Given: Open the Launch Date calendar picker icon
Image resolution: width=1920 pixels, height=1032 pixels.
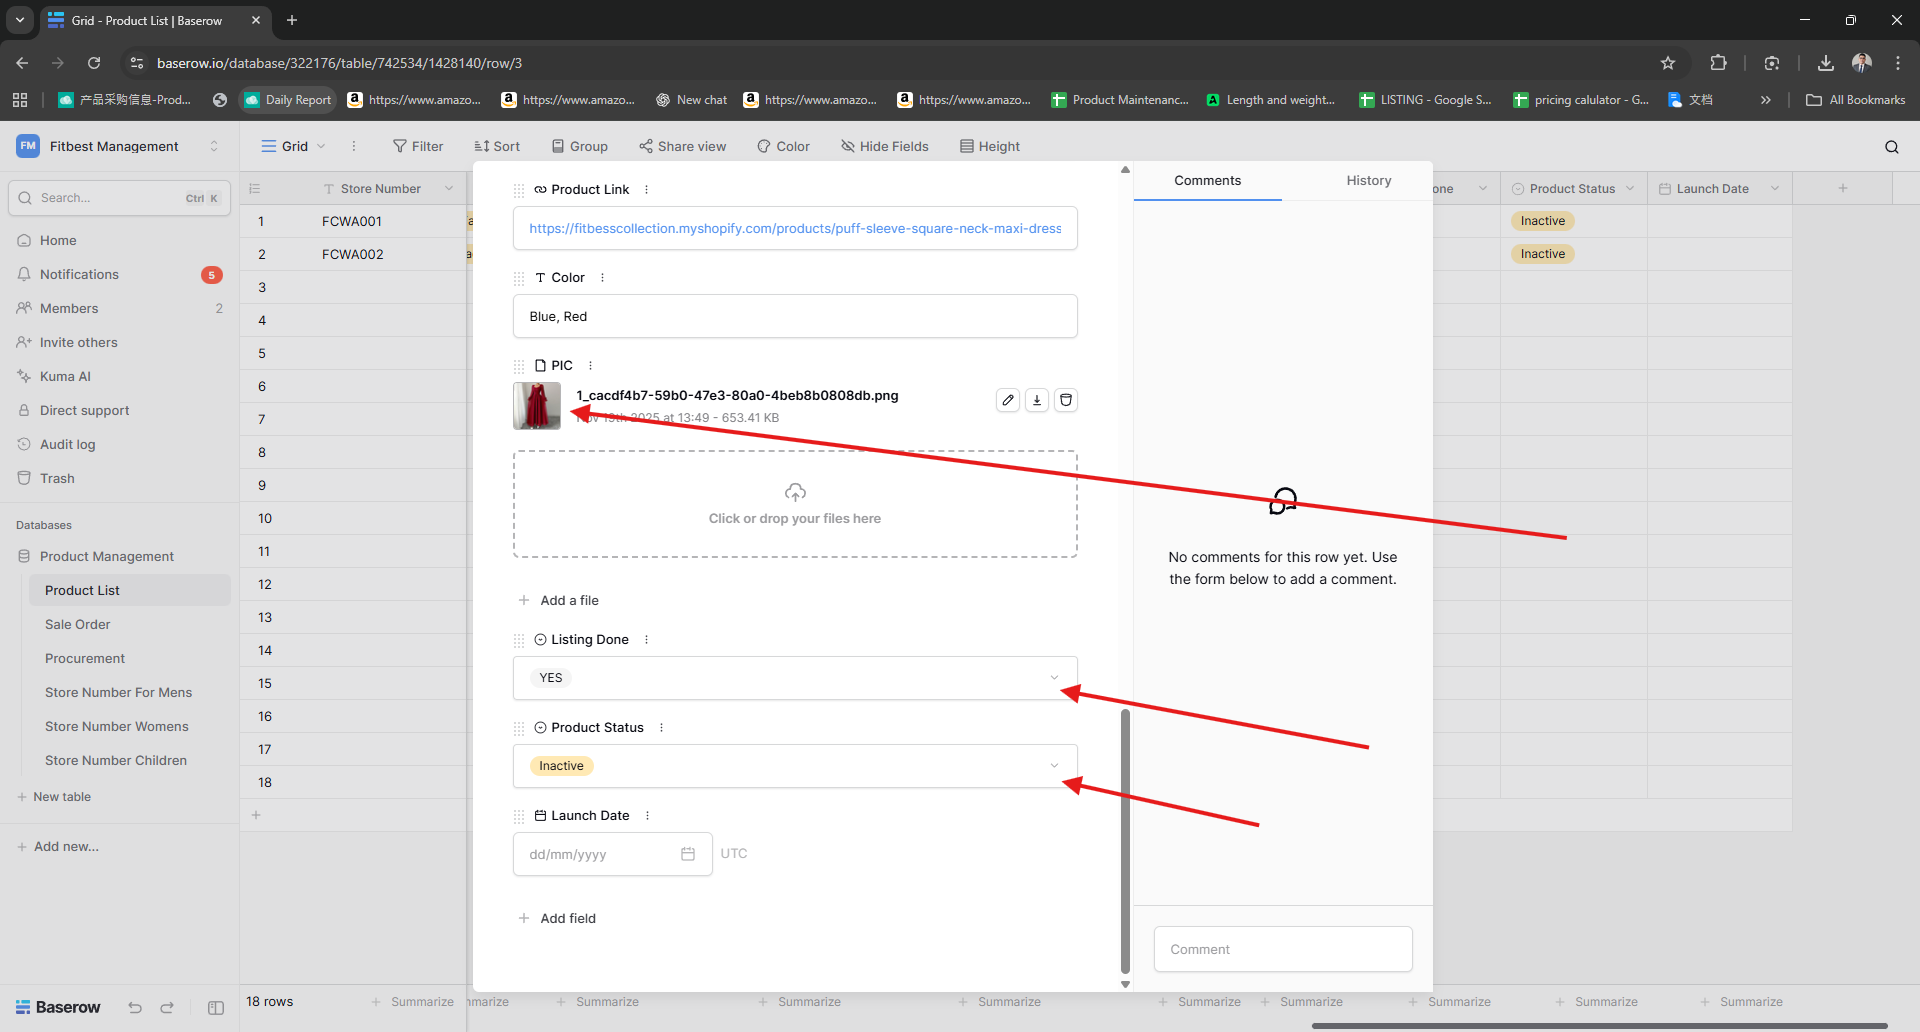Looking at the screenshot, I should [x=688, y=854].
